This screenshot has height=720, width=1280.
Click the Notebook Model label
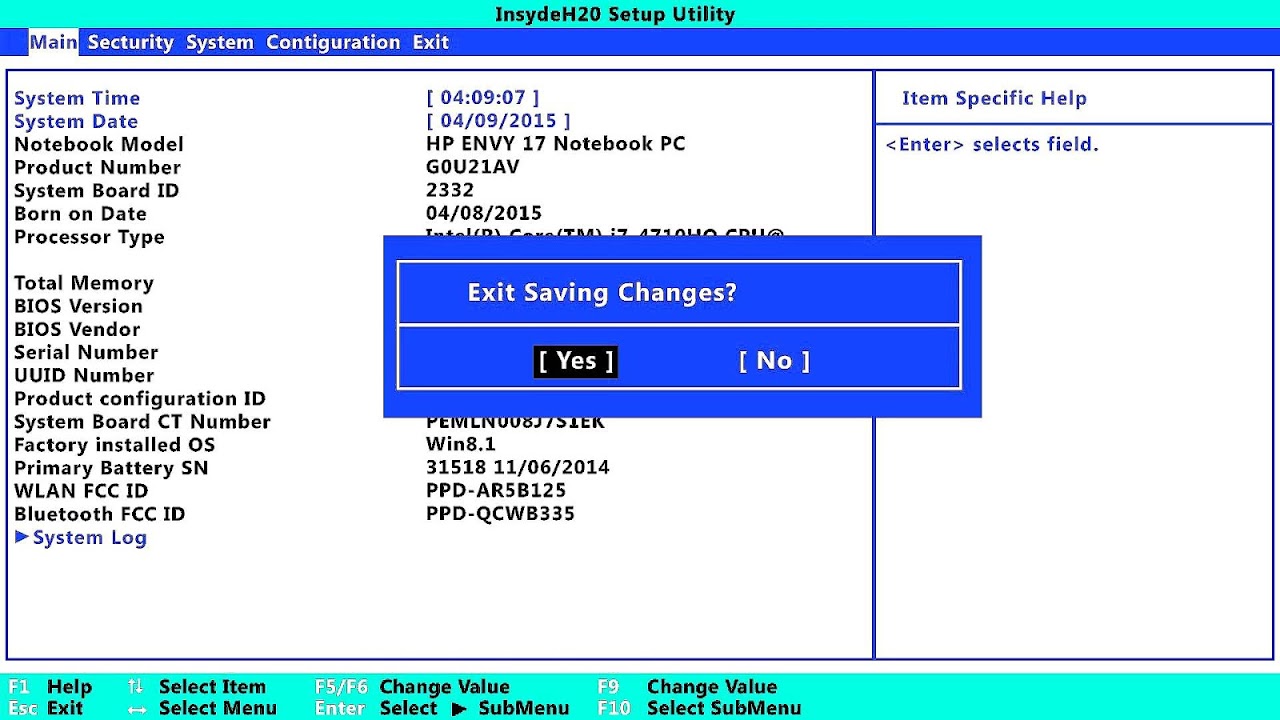pyautogui.click(x=99, y=144)
